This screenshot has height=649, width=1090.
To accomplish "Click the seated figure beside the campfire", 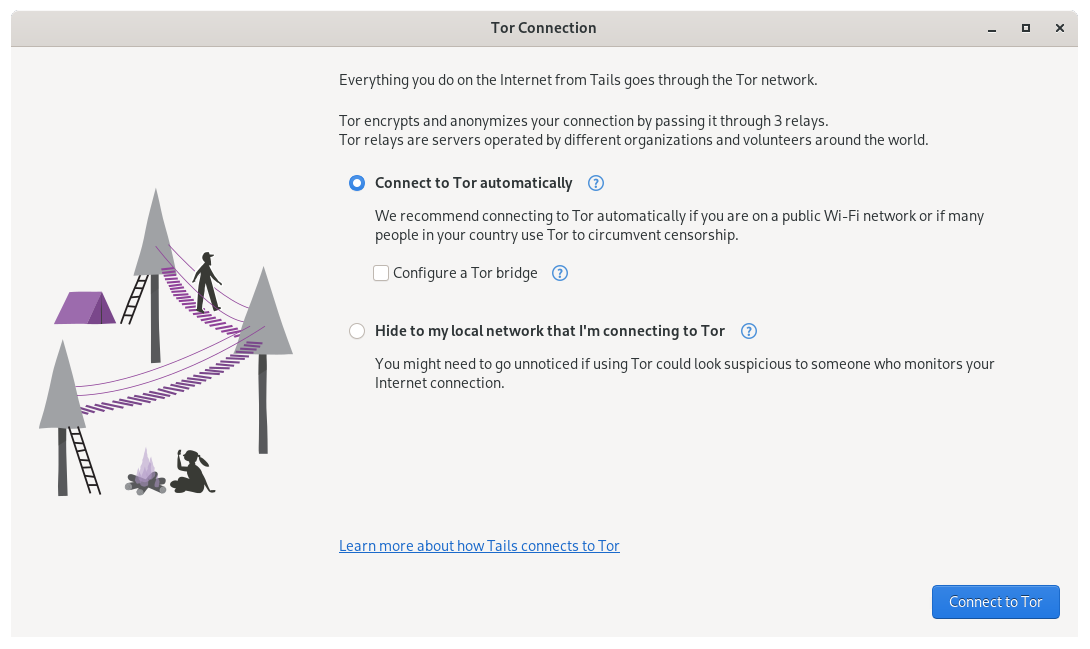I will (190, 473).
